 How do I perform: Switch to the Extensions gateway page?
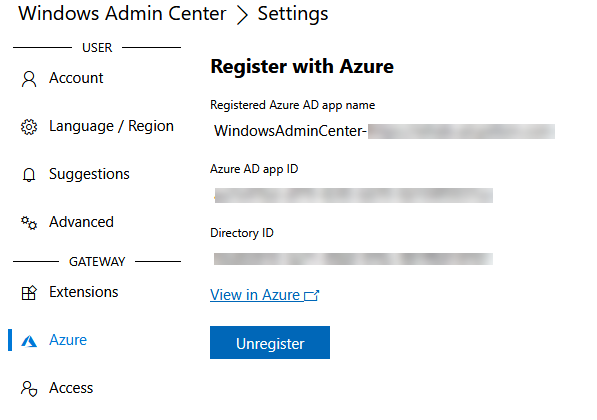point(83,292)
